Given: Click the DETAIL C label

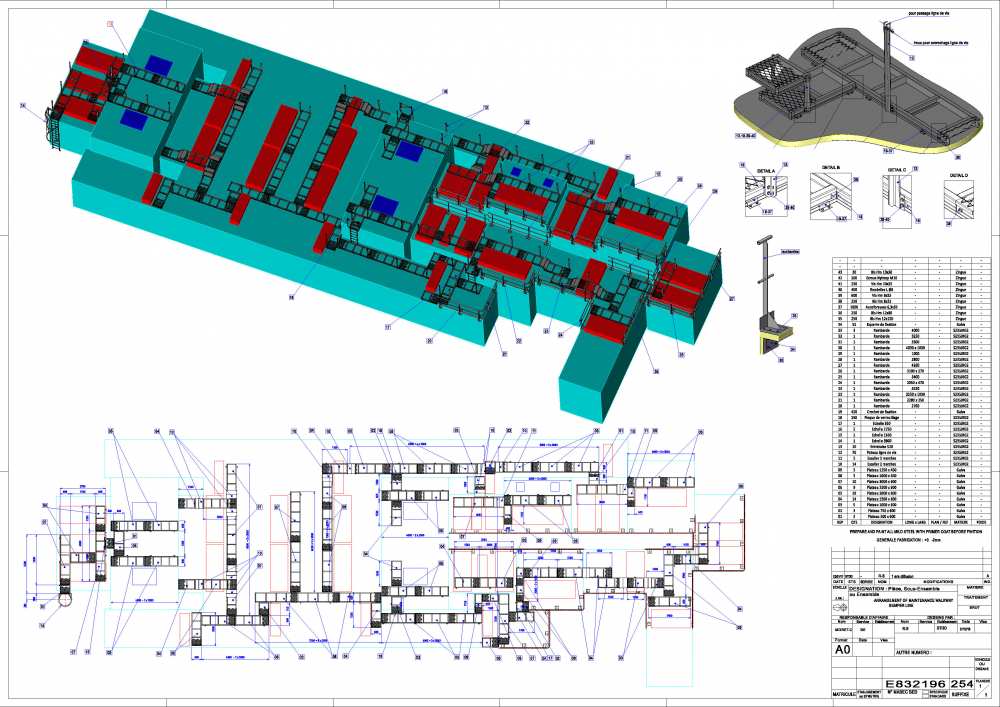Looking at the screenshot, I should pyautogui.click(x=897, y=170).
